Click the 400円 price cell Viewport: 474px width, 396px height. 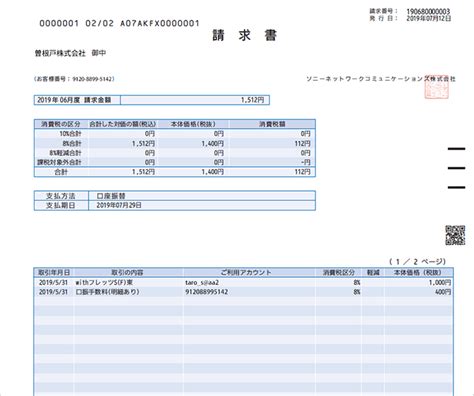[443, 292]
